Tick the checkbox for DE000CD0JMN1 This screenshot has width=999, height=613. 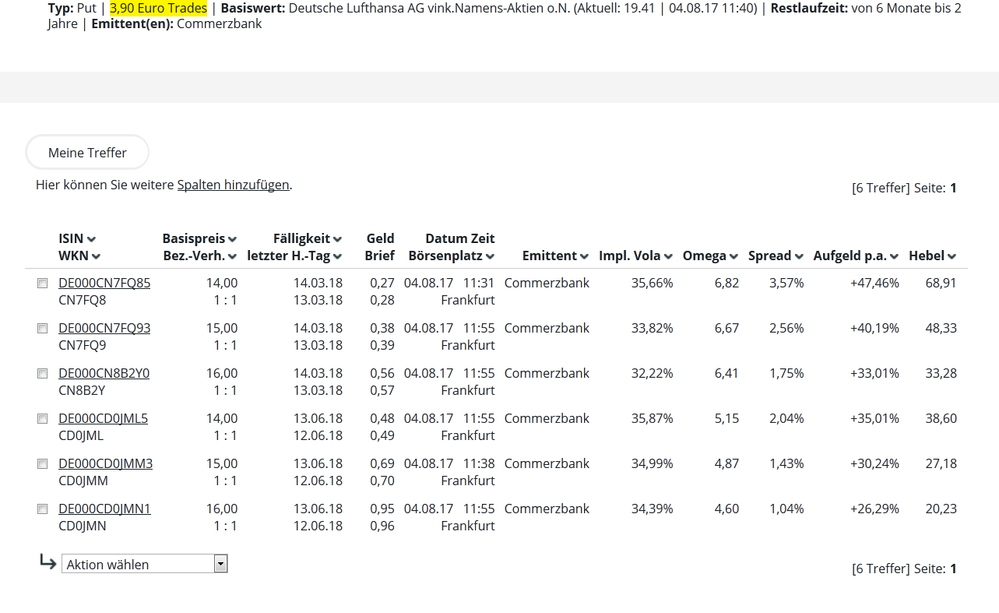(42, 509)
